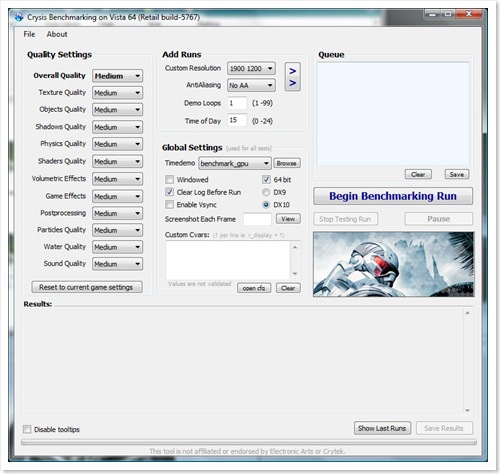Click the Stop Testing Run button
Viewport: 500px width, 474px height.
pos(345,219)
